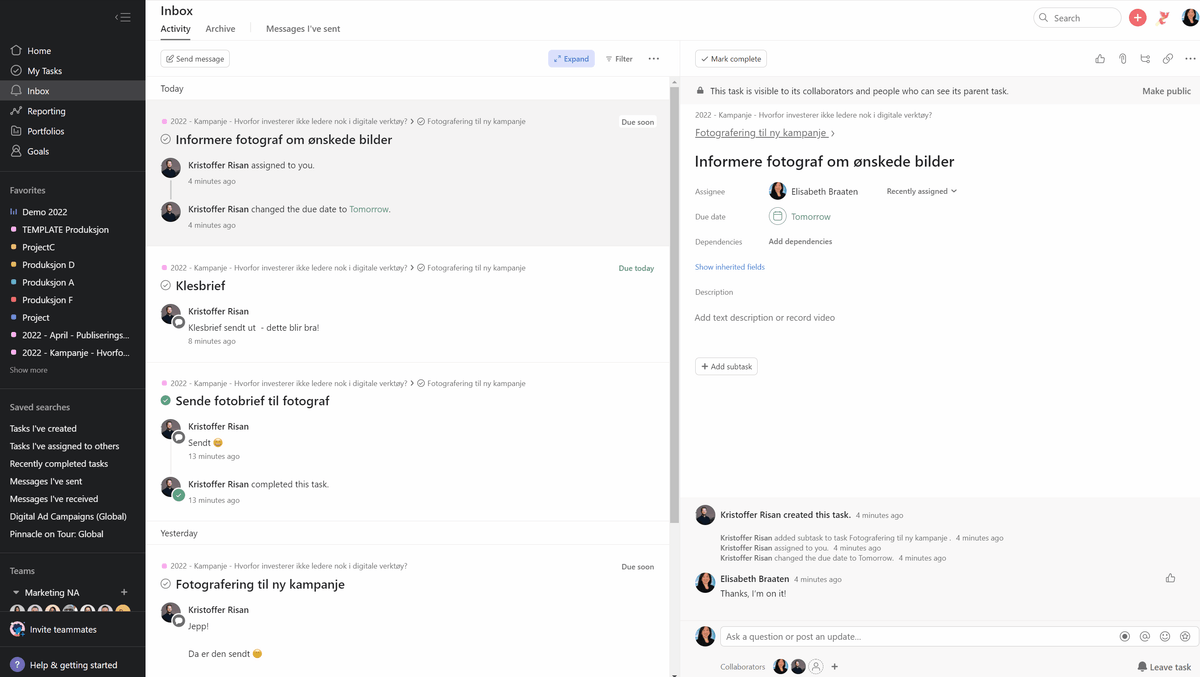Uncheck completed task Sende fotobrief til fotograf
This screenshot has width=1200, height=677.
[166, 401]
